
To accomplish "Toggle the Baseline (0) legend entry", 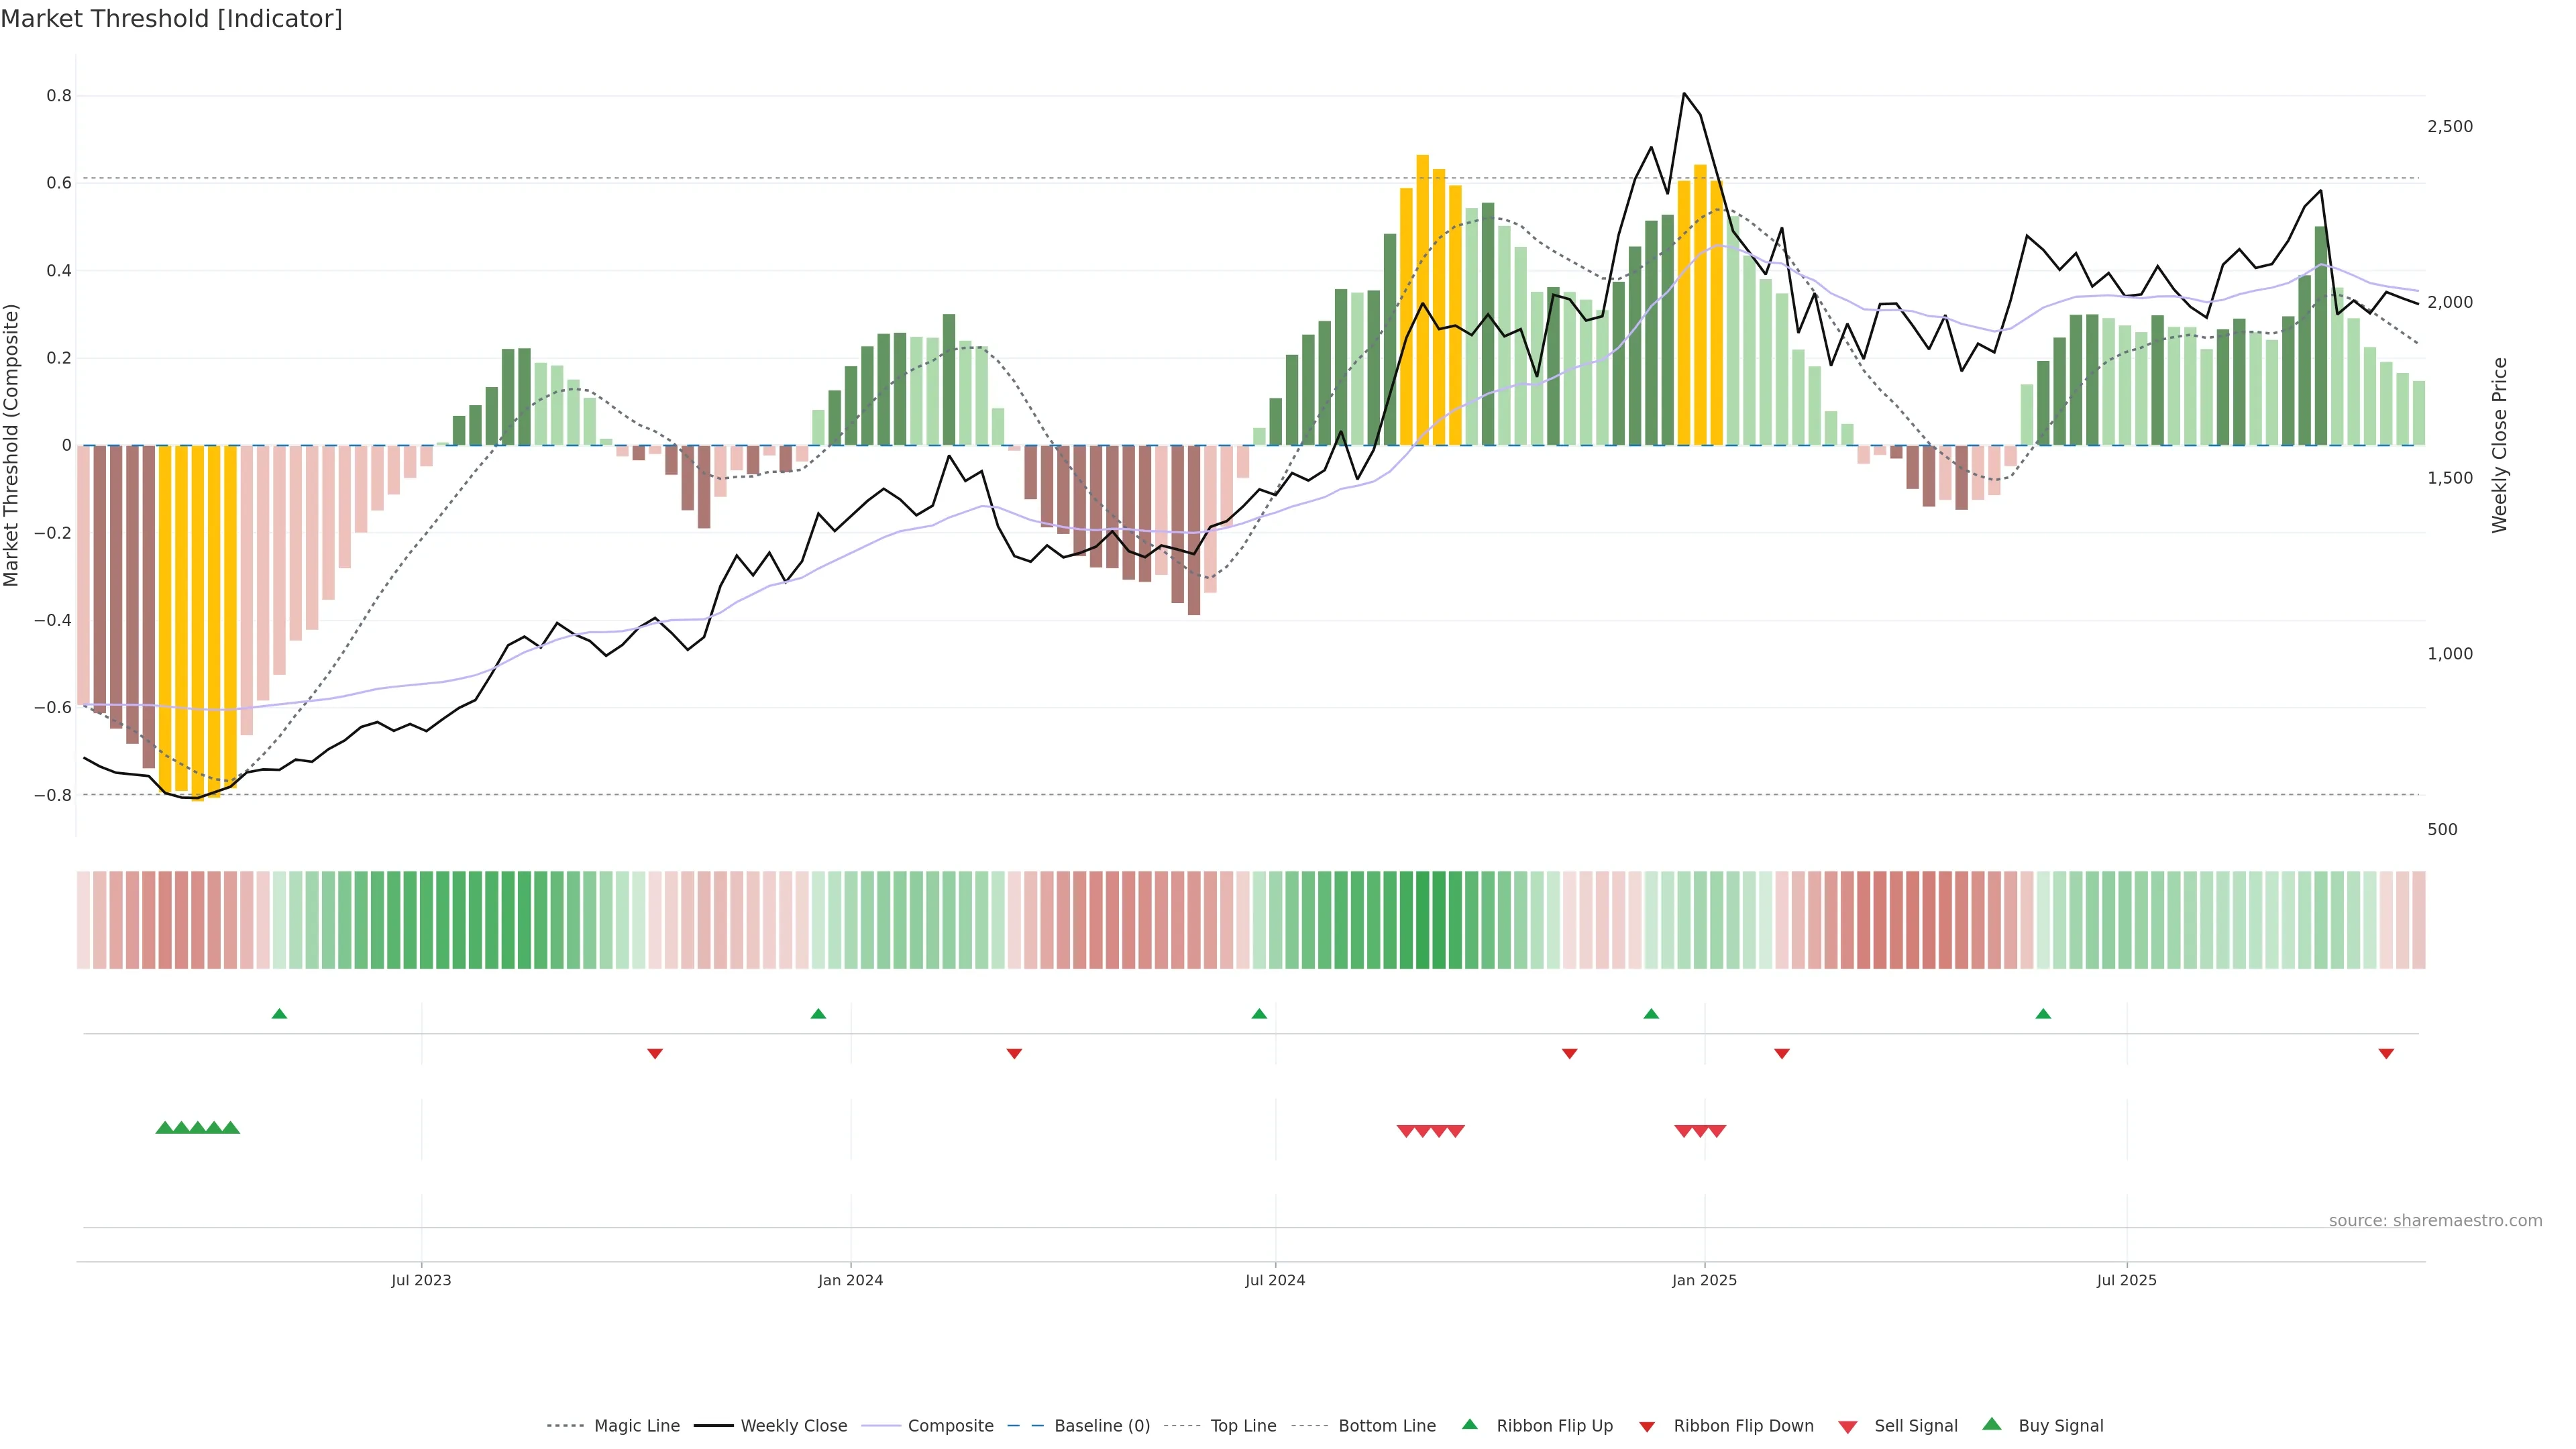I will (1101, 1426).
